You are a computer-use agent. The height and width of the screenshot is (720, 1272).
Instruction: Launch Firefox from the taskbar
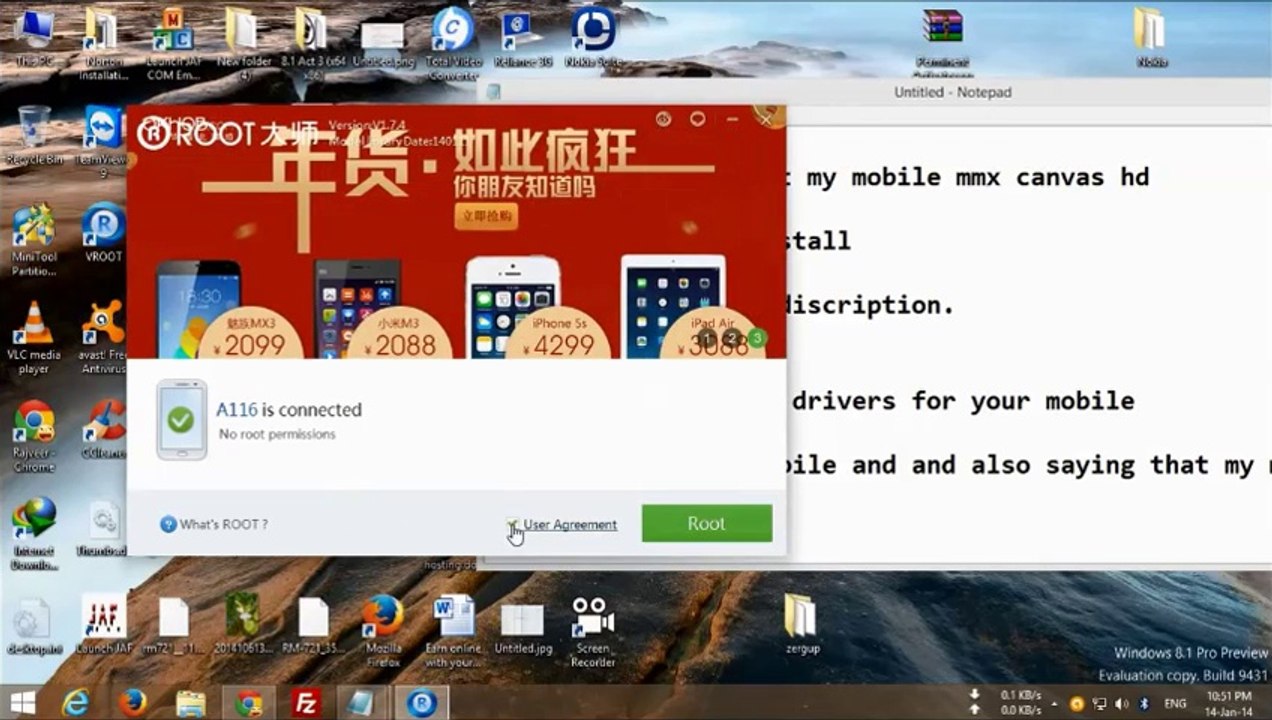point(133,703)
